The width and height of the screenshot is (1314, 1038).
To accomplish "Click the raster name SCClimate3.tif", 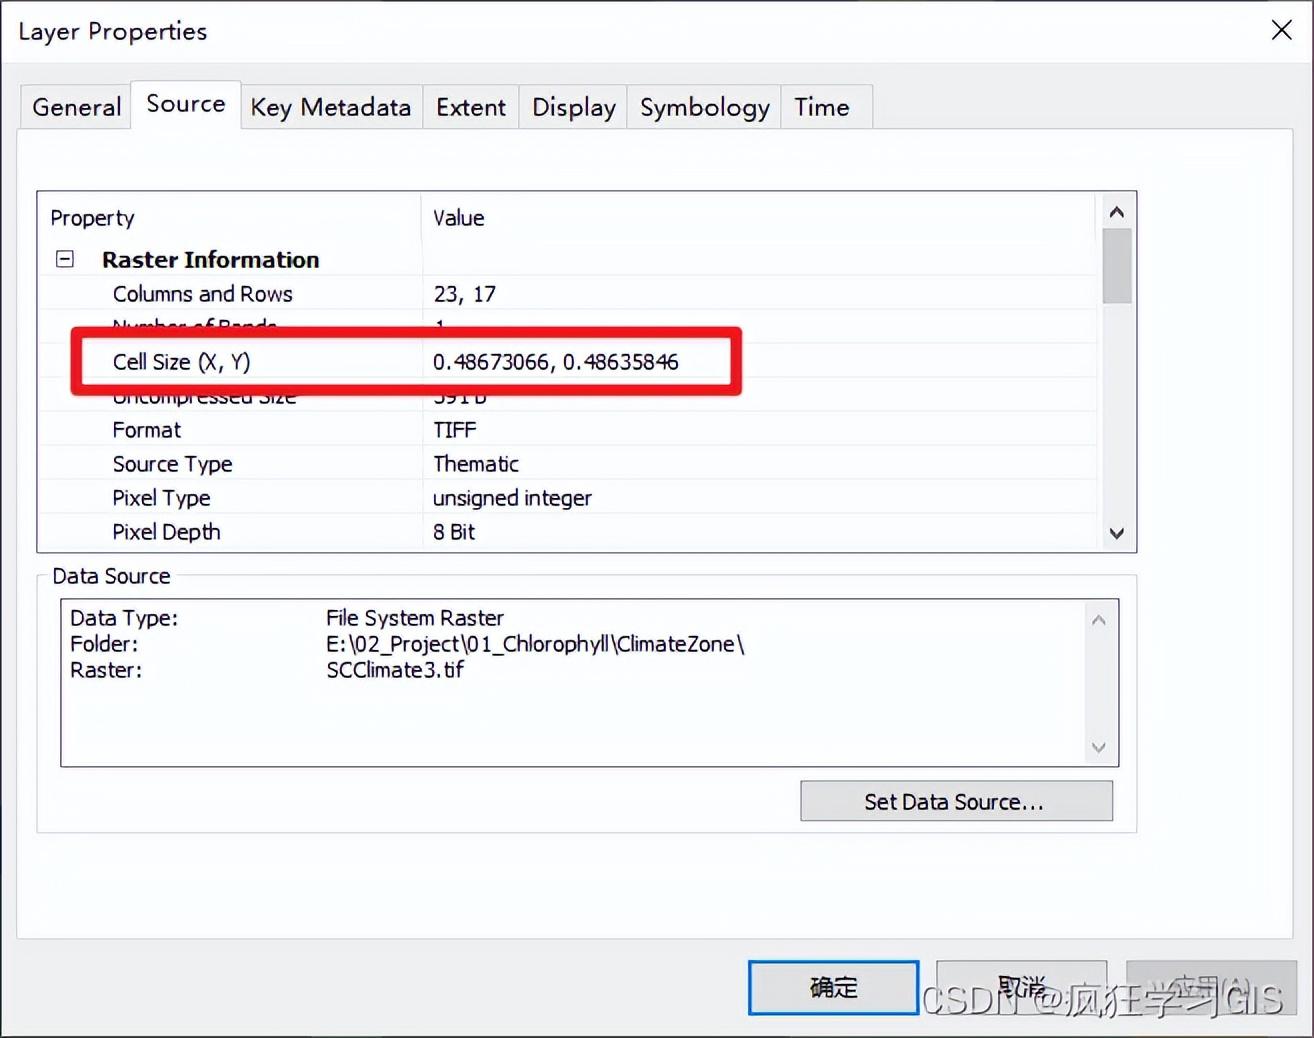I will 395,670.
